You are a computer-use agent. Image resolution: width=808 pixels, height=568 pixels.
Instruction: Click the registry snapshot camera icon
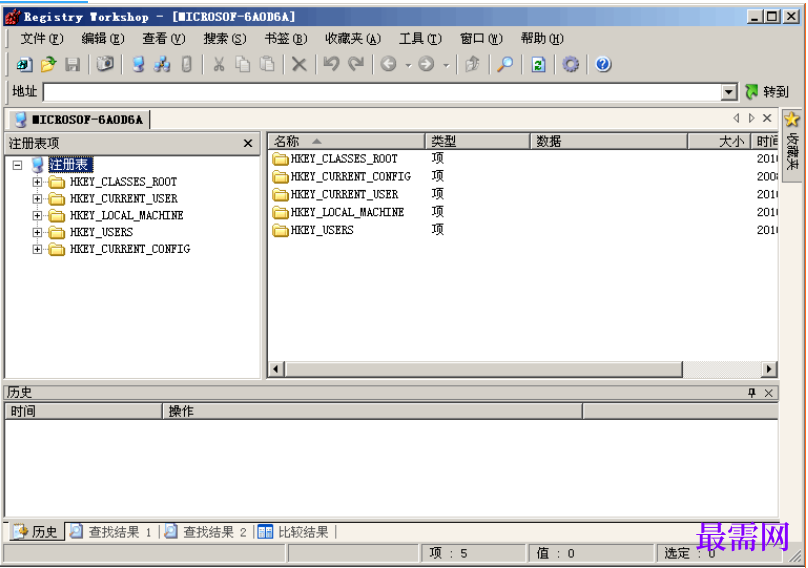(105, 64)
